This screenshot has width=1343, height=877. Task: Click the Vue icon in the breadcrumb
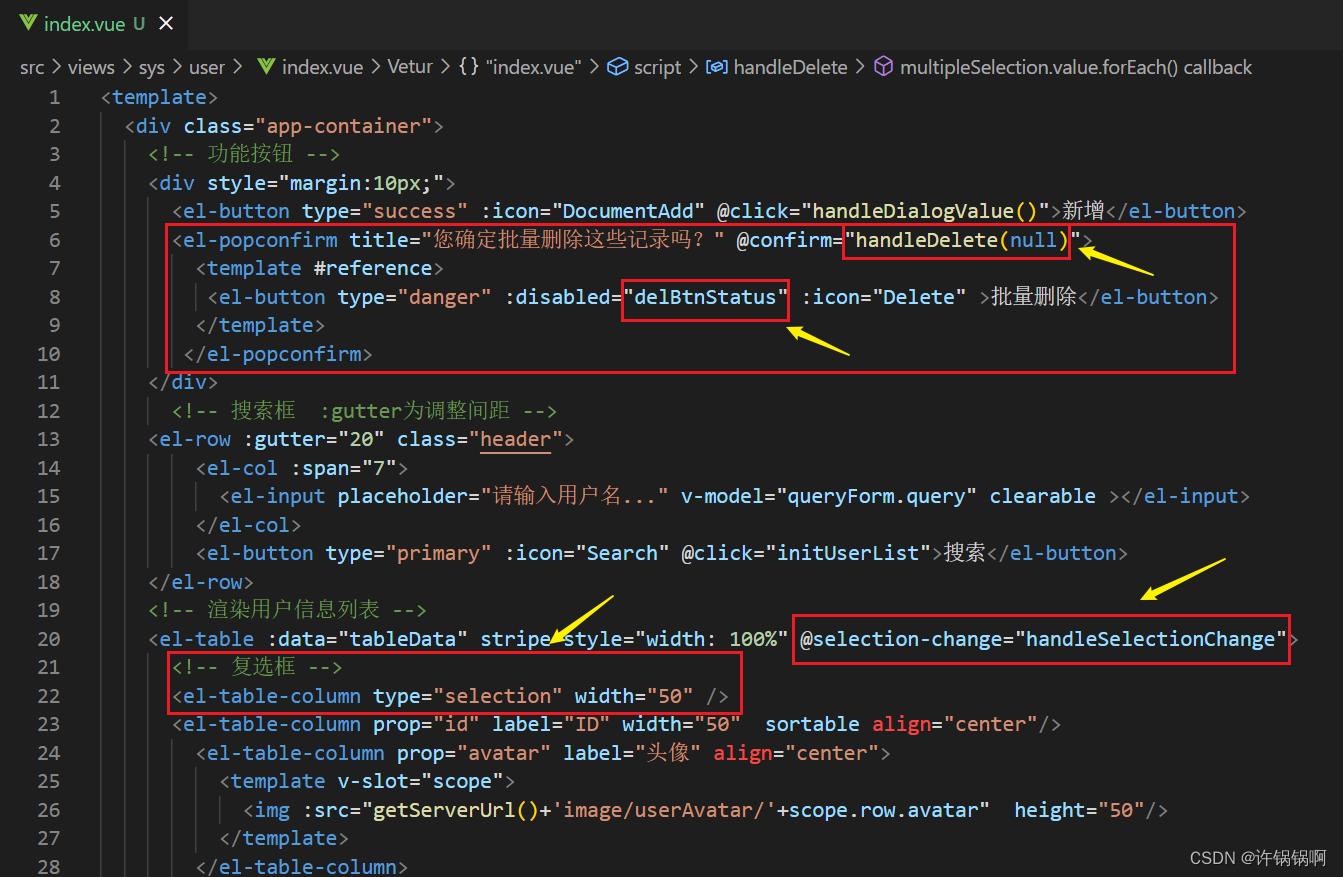266,67
